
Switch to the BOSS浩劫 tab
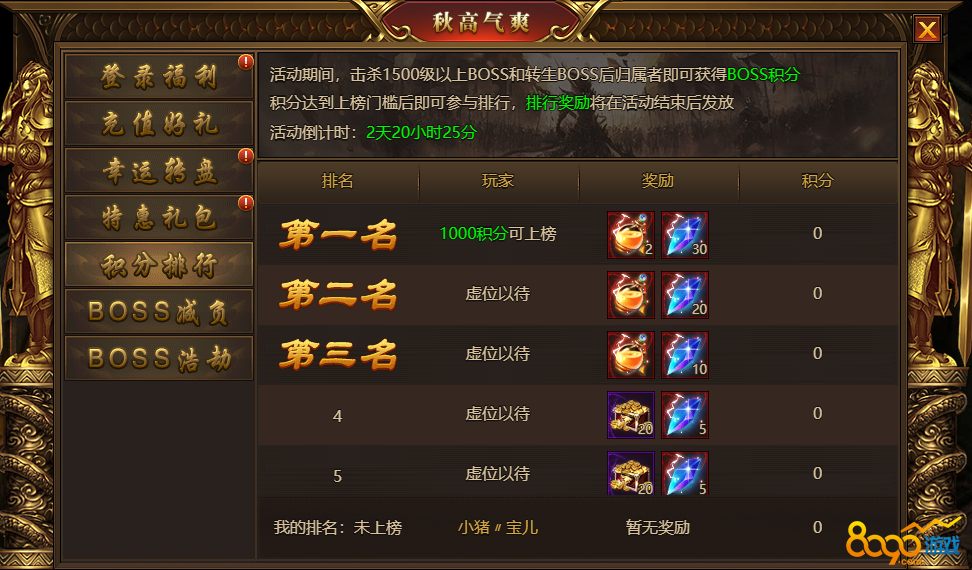[x=159, y=358]
